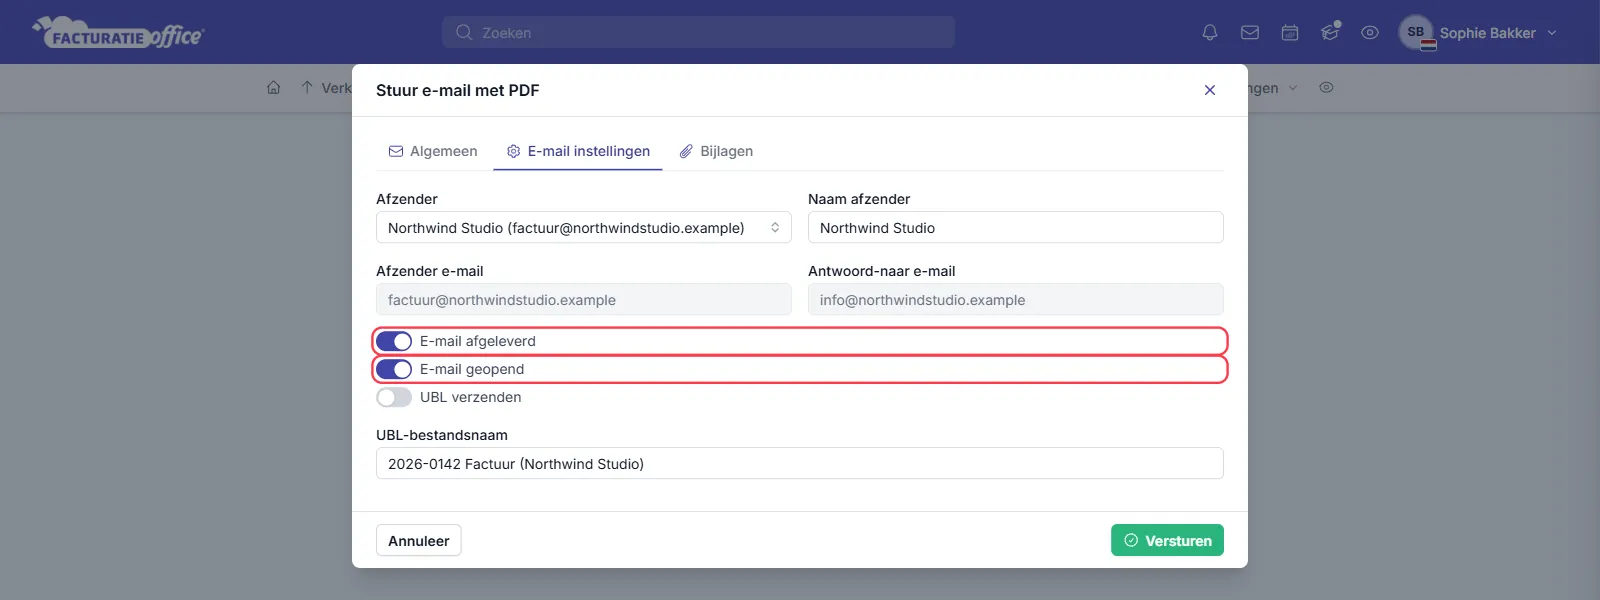Close the Stuur e-mail met PDF dialog
Screen dimensions: 1600x600
tap(1210, 90)
